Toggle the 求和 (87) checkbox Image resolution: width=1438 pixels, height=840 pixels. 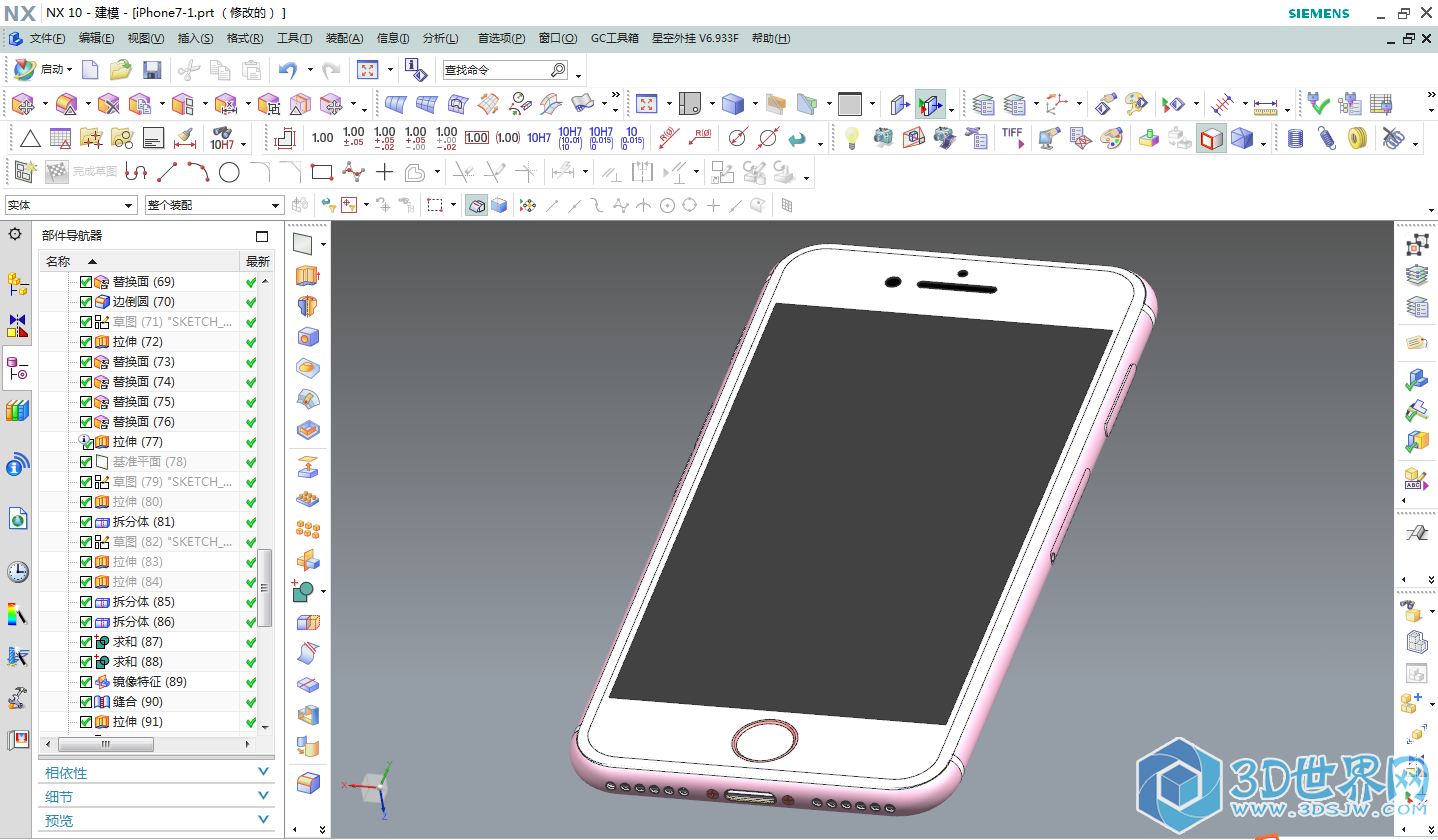[85, 642]
